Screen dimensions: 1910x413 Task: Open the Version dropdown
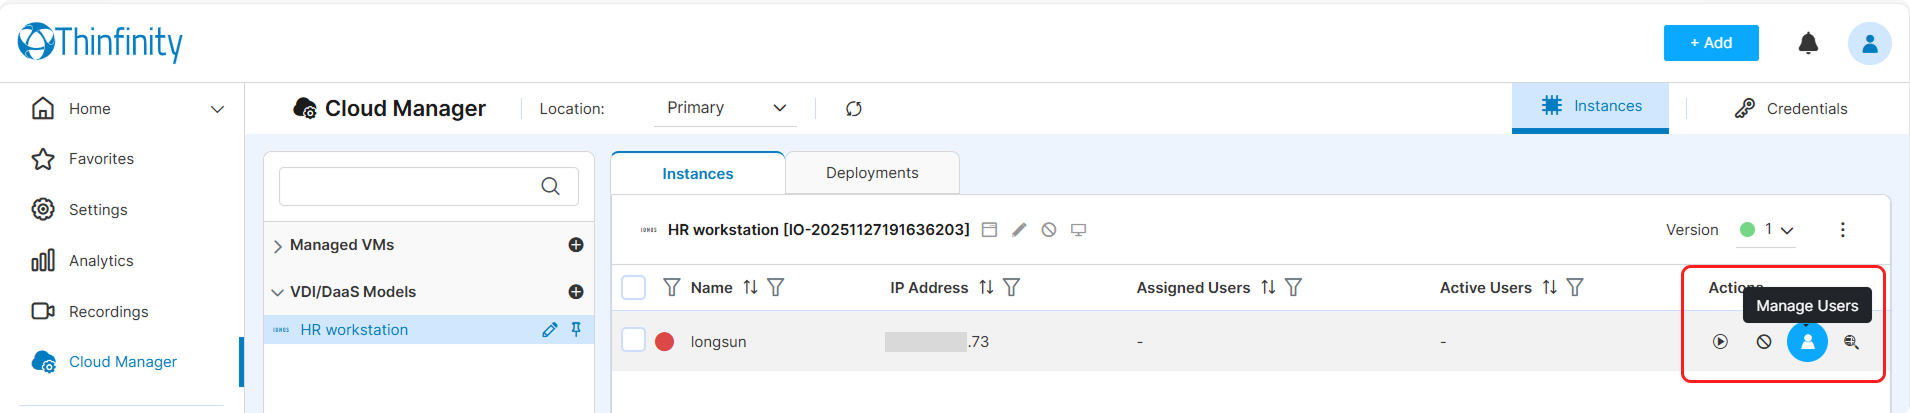[1777, 230]
